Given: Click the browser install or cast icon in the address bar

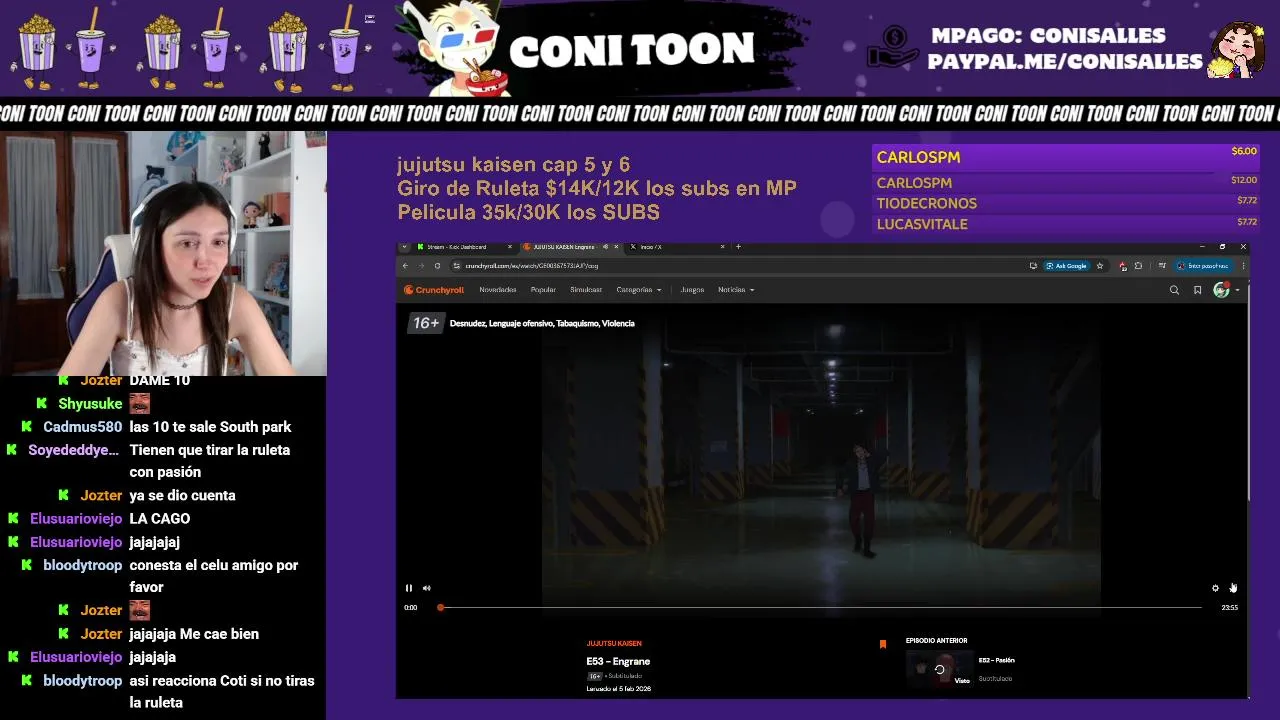Looking at the screenshot, I should pyautogui.click(x=1033, y=266).
